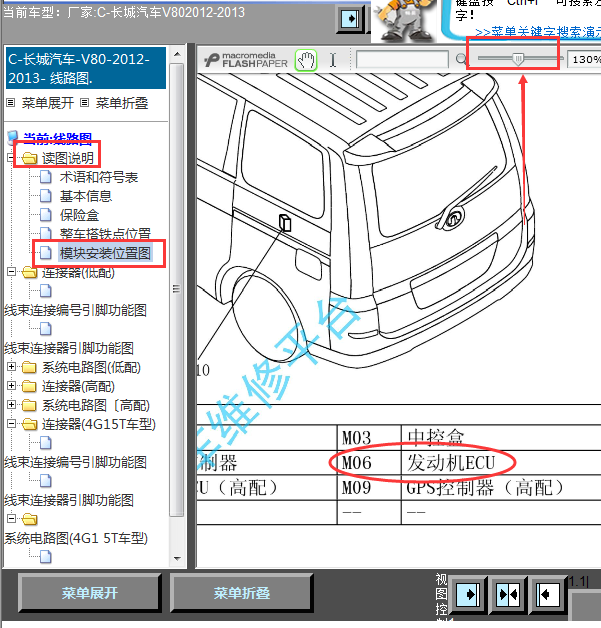Open the 保险盒 page

click(x=79, y=215)
